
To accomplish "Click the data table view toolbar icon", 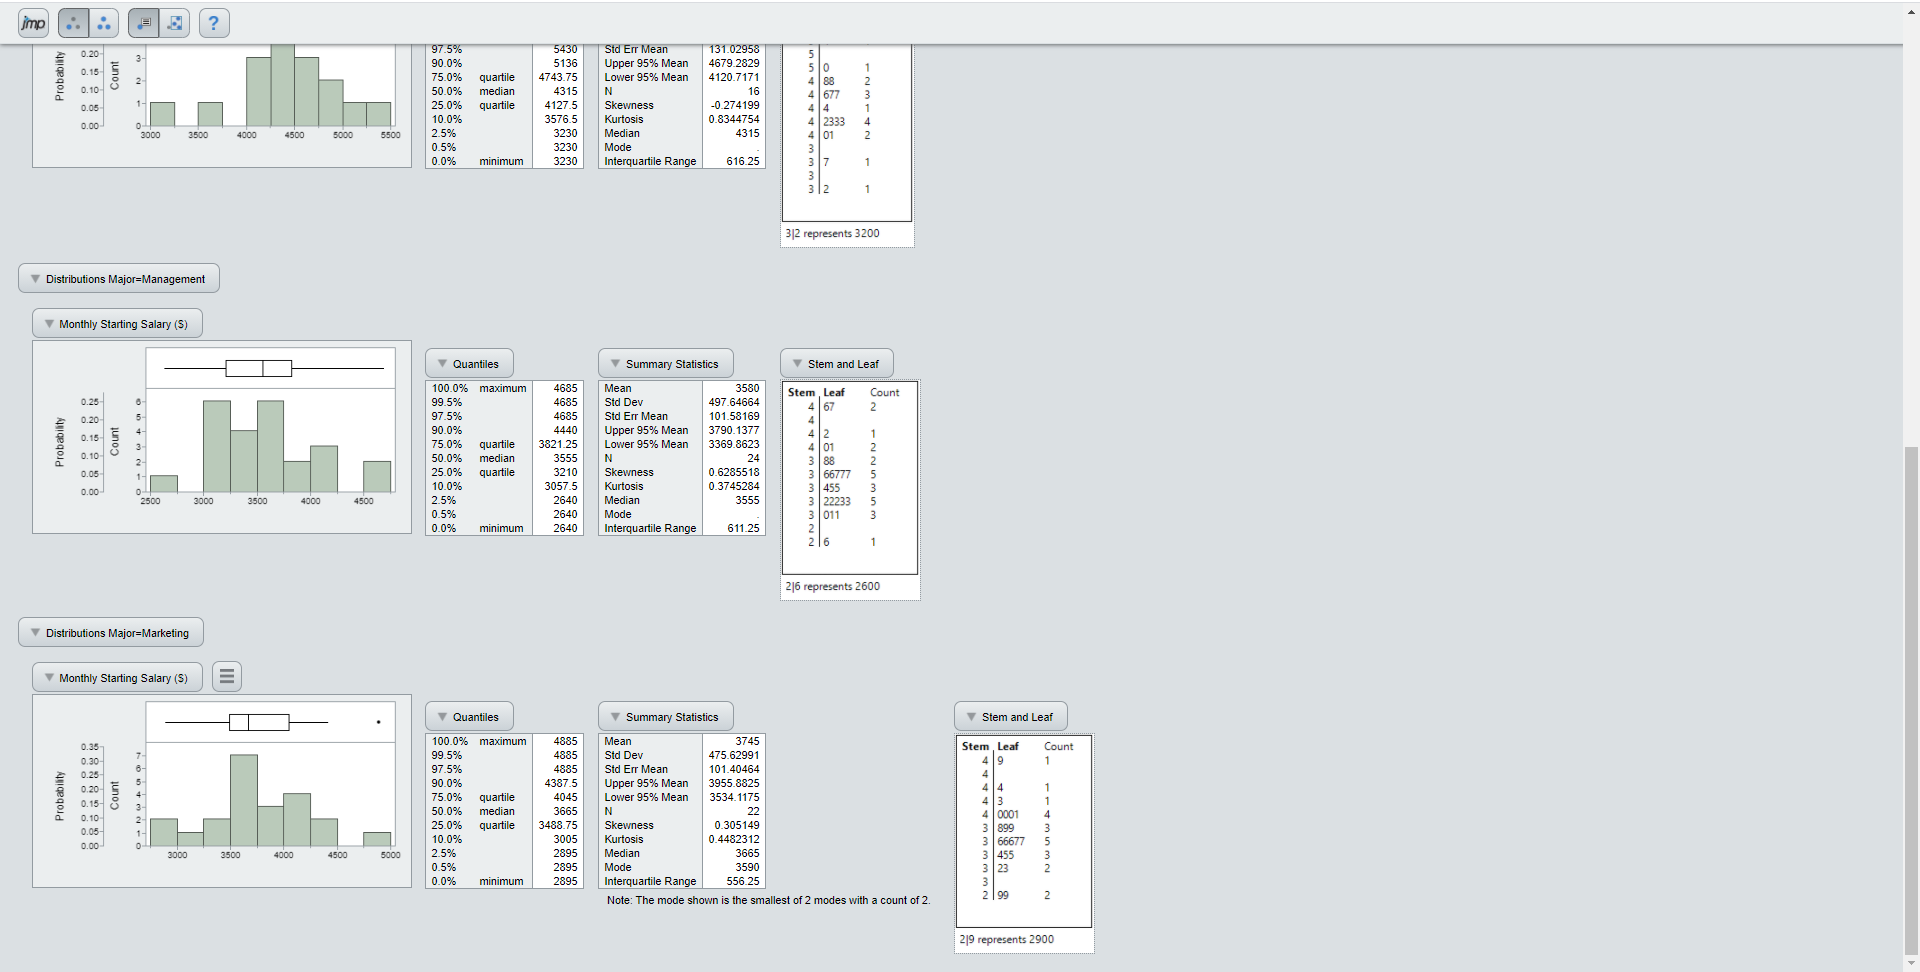I will 174,22.
